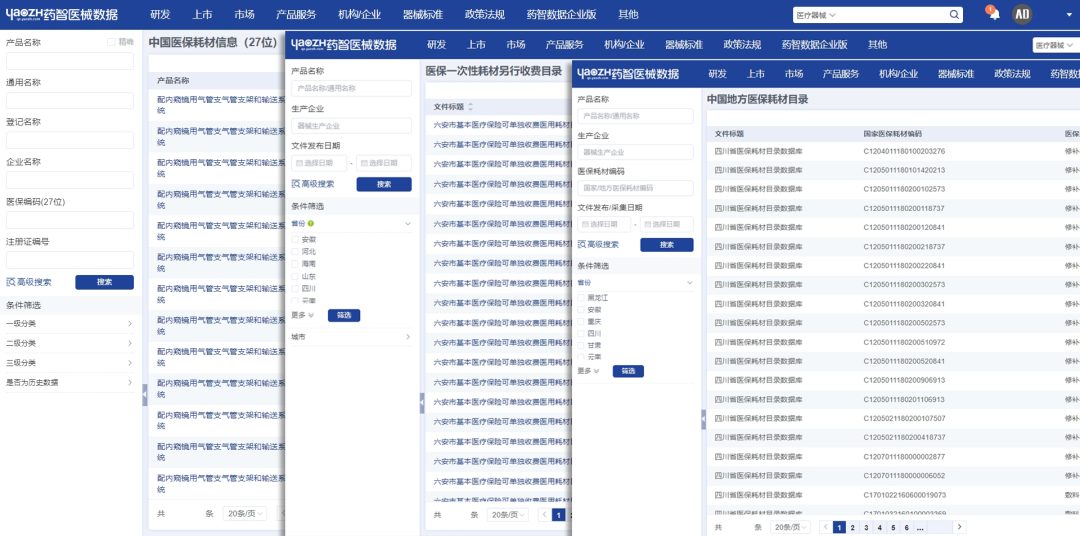Click previous page arrow in the middle window

(x=544, y=515)
